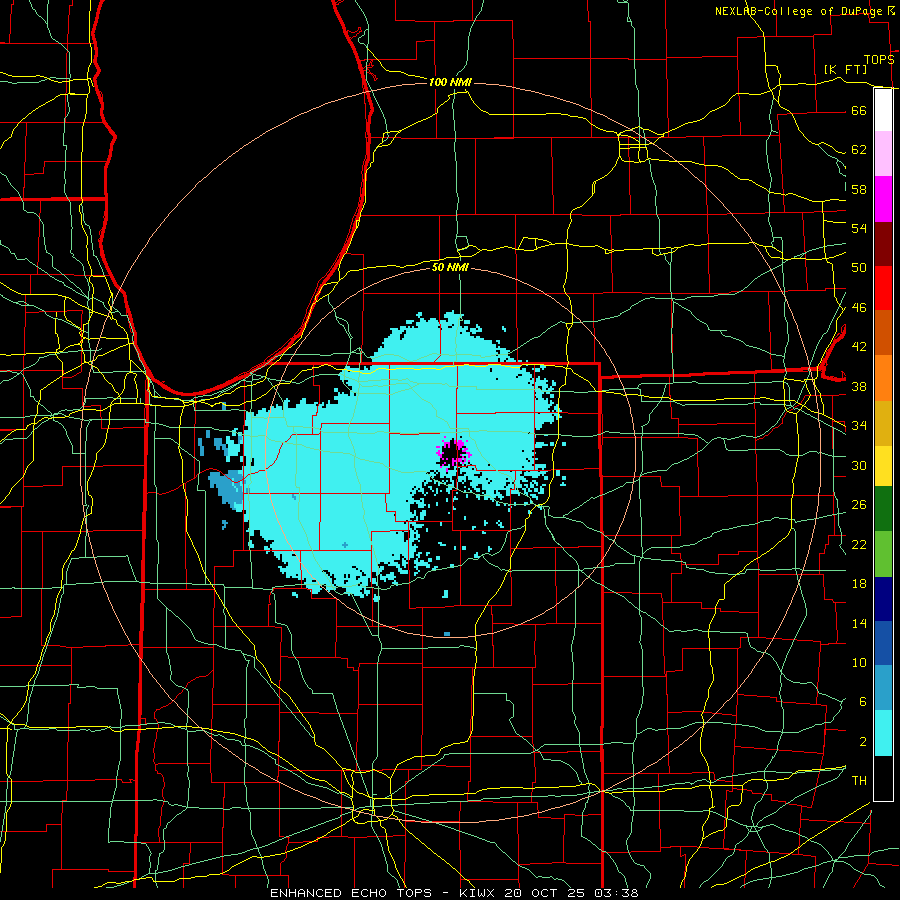Click the dark orange legend swatch near 42
900x900 pixels.
click(883, 333)
